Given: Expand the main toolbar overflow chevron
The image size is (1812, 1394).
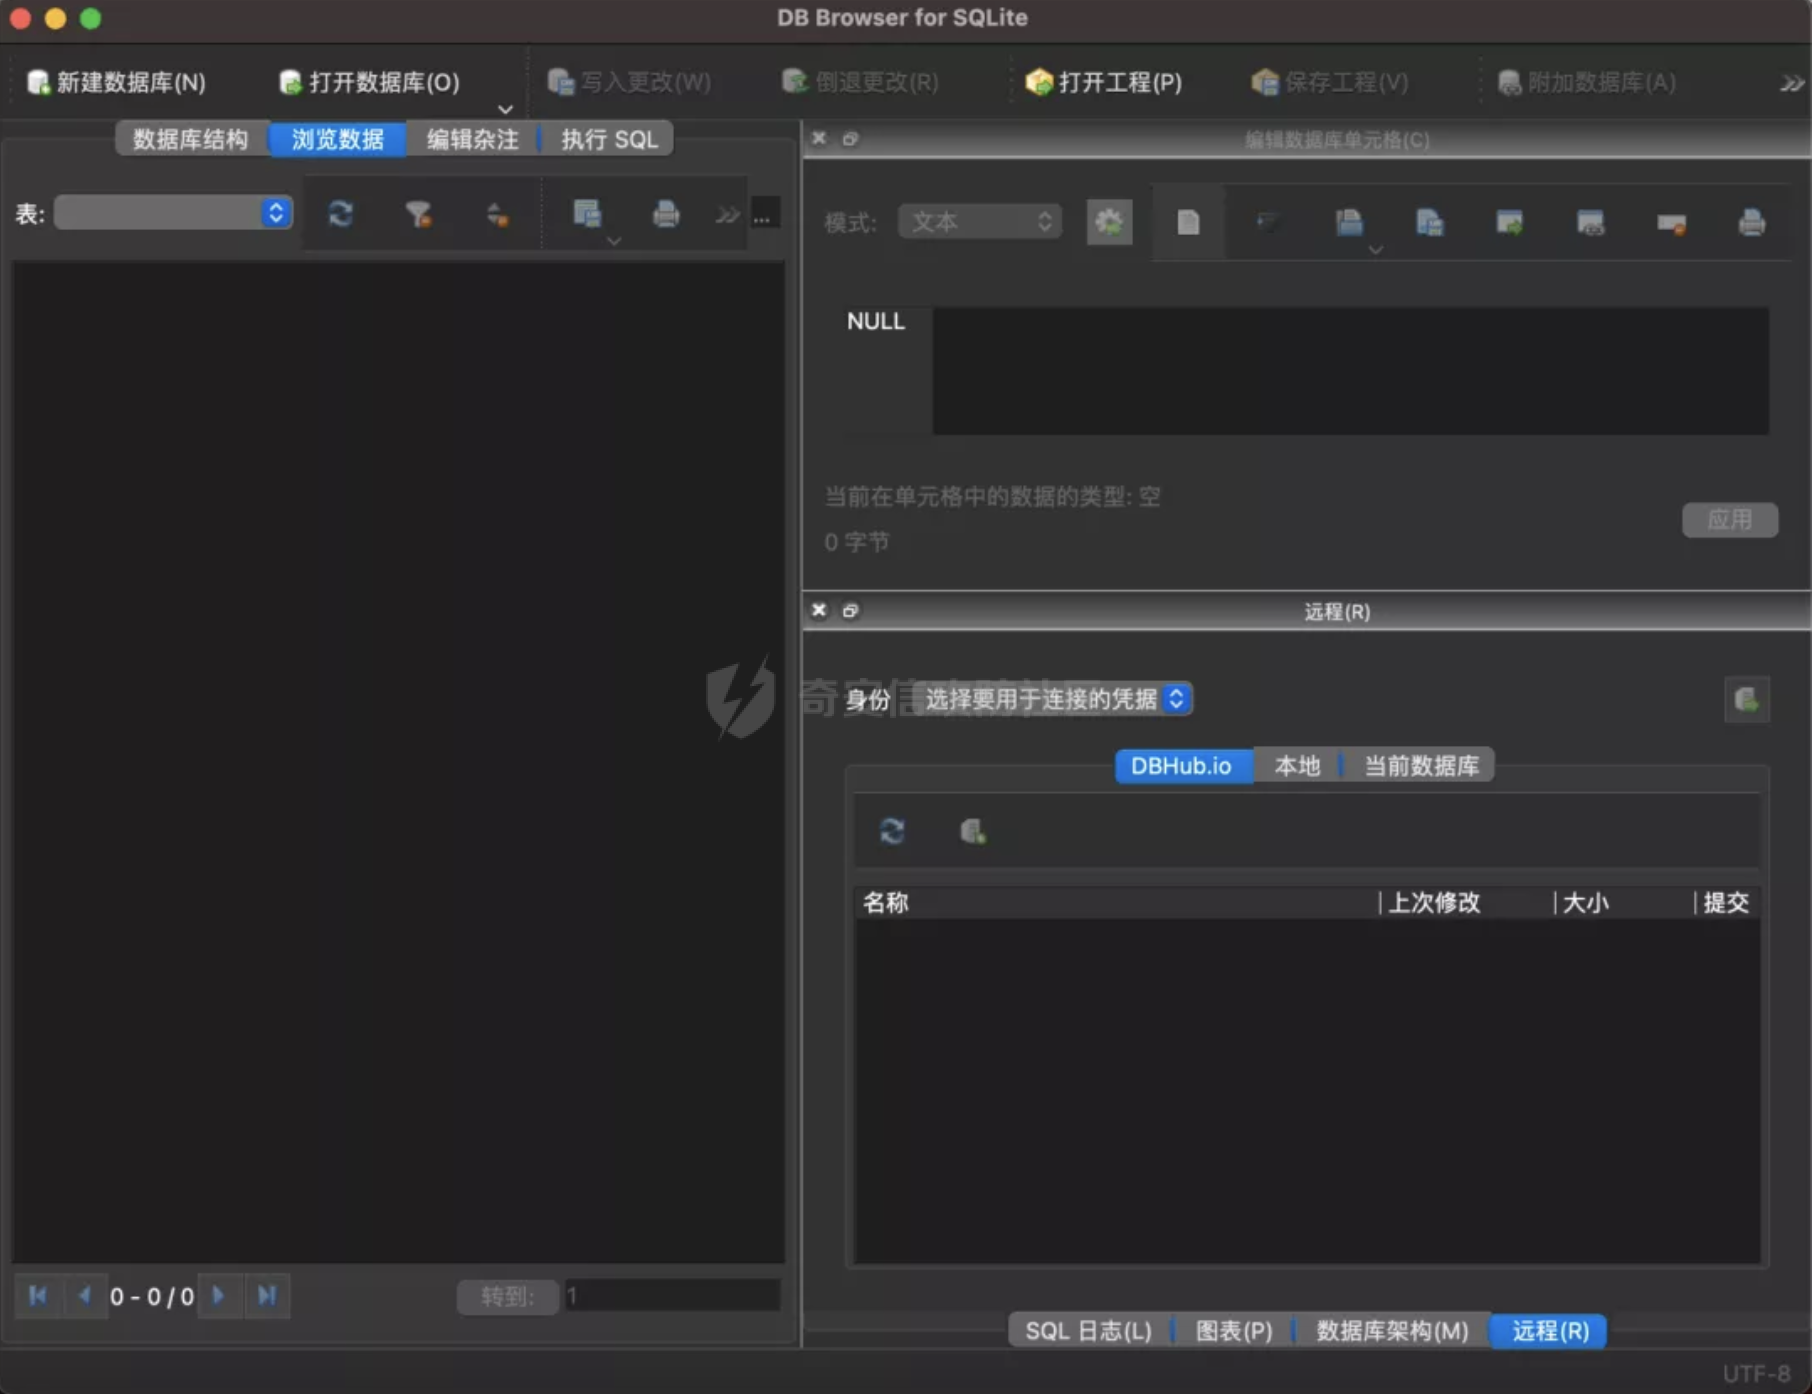Looking at the screenshot, I should 1791,83.
